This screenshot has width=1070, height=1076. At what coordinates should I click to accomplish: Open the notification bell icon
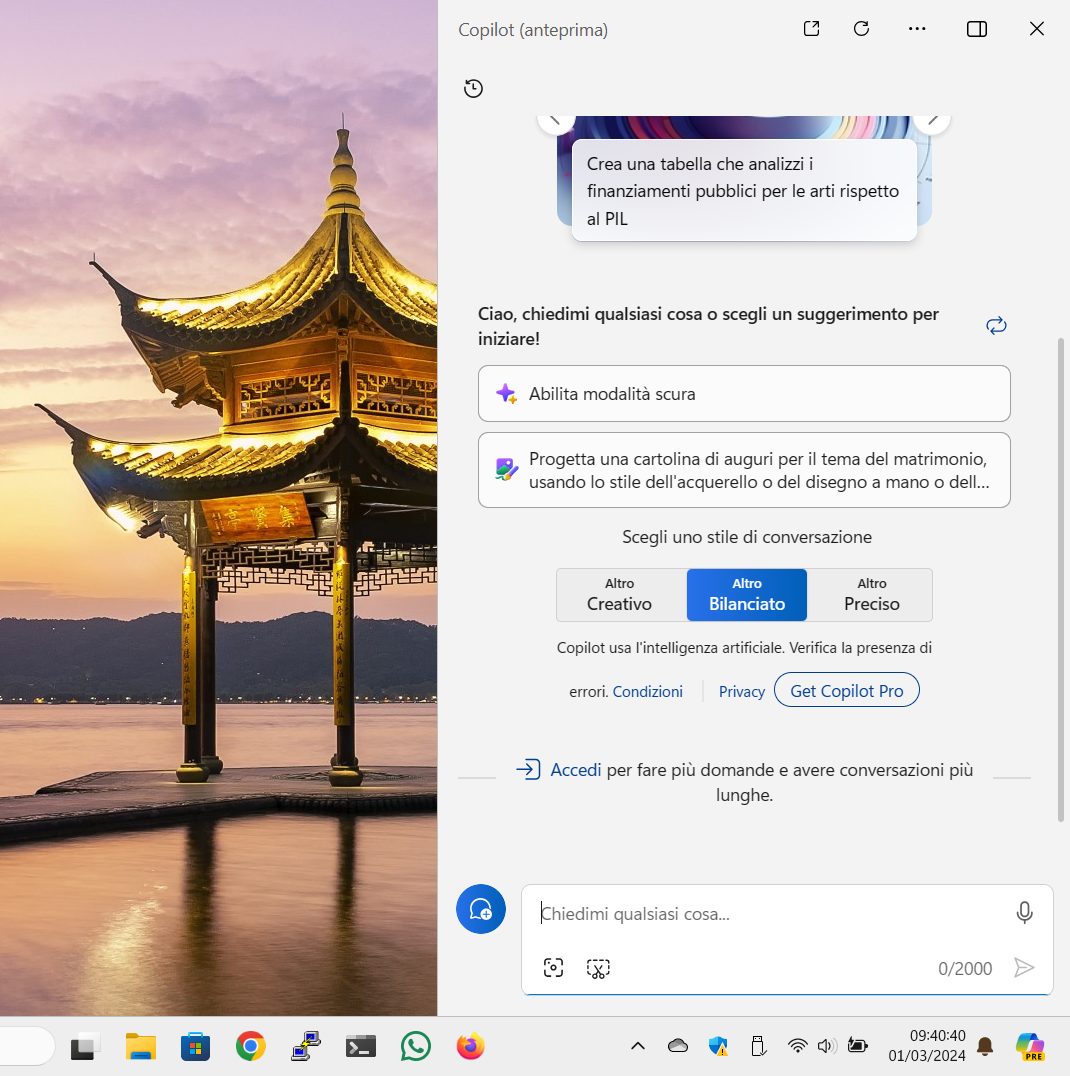point(985,1046)
